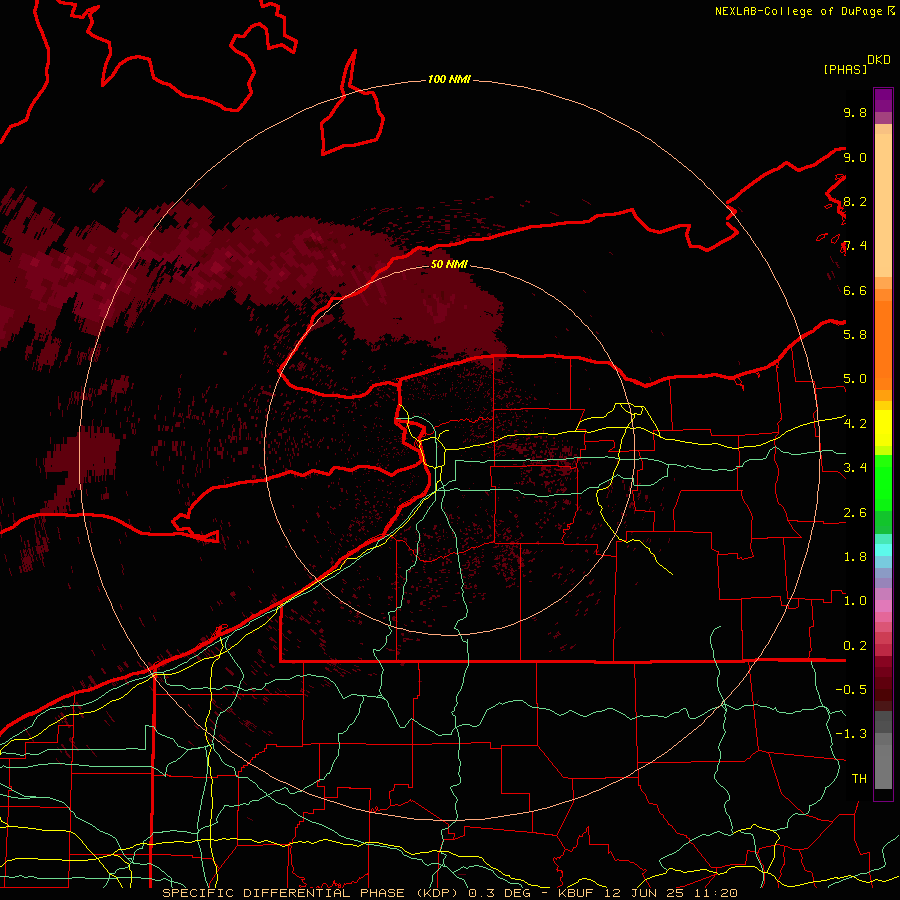Select the 4.2 scale value
Image resolution: width=900 pixels, height=900 pixels.
pos(855,423)
